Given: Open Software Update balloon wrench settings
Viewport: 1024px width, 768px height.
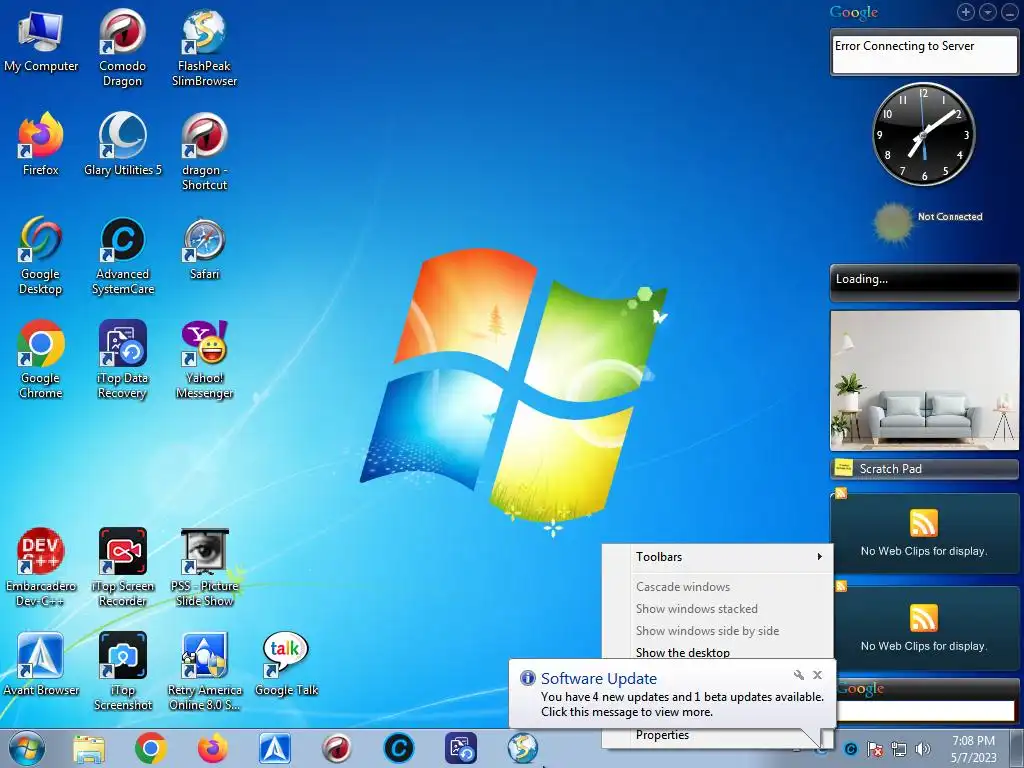Looking at the screenshot, I should [x=799, y=675].
